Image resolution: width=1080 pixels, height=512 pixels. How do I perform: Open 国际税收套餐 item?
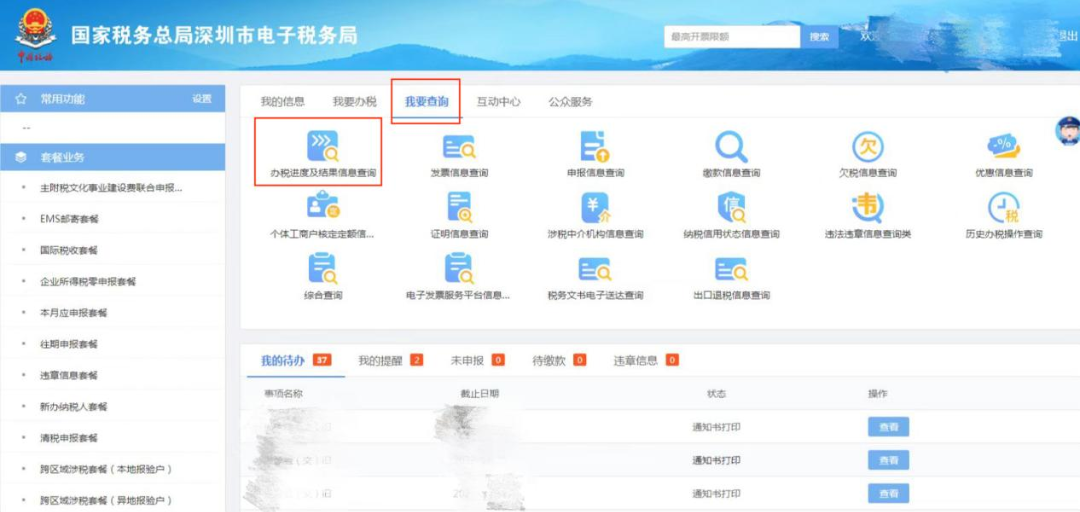(x=69, y=250)
